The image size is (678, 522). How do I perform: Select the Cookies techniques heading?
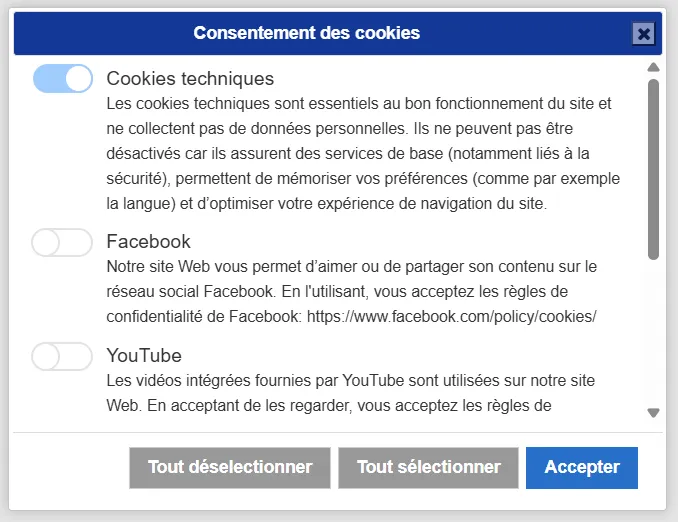[x=190, y=78]
